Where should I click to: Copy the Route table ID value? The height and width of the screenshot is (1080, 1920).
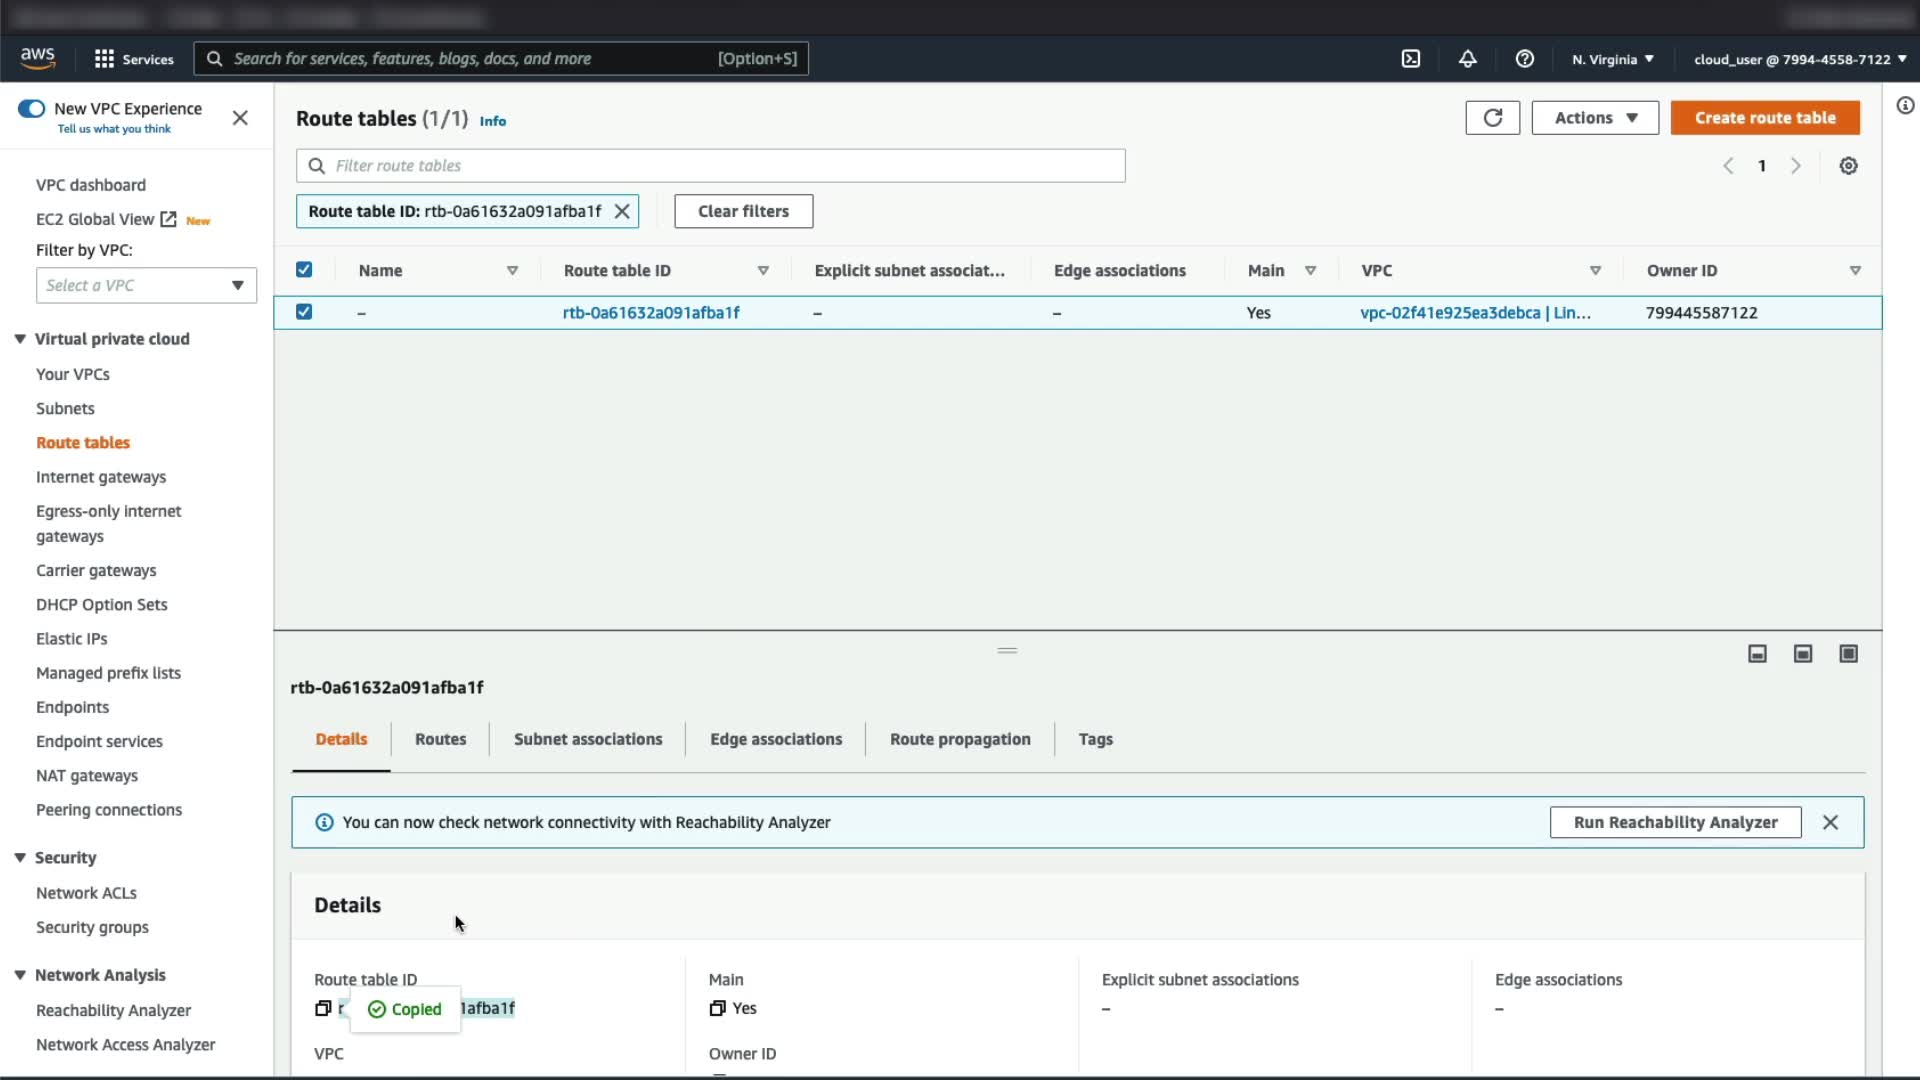pos(322,1008)
